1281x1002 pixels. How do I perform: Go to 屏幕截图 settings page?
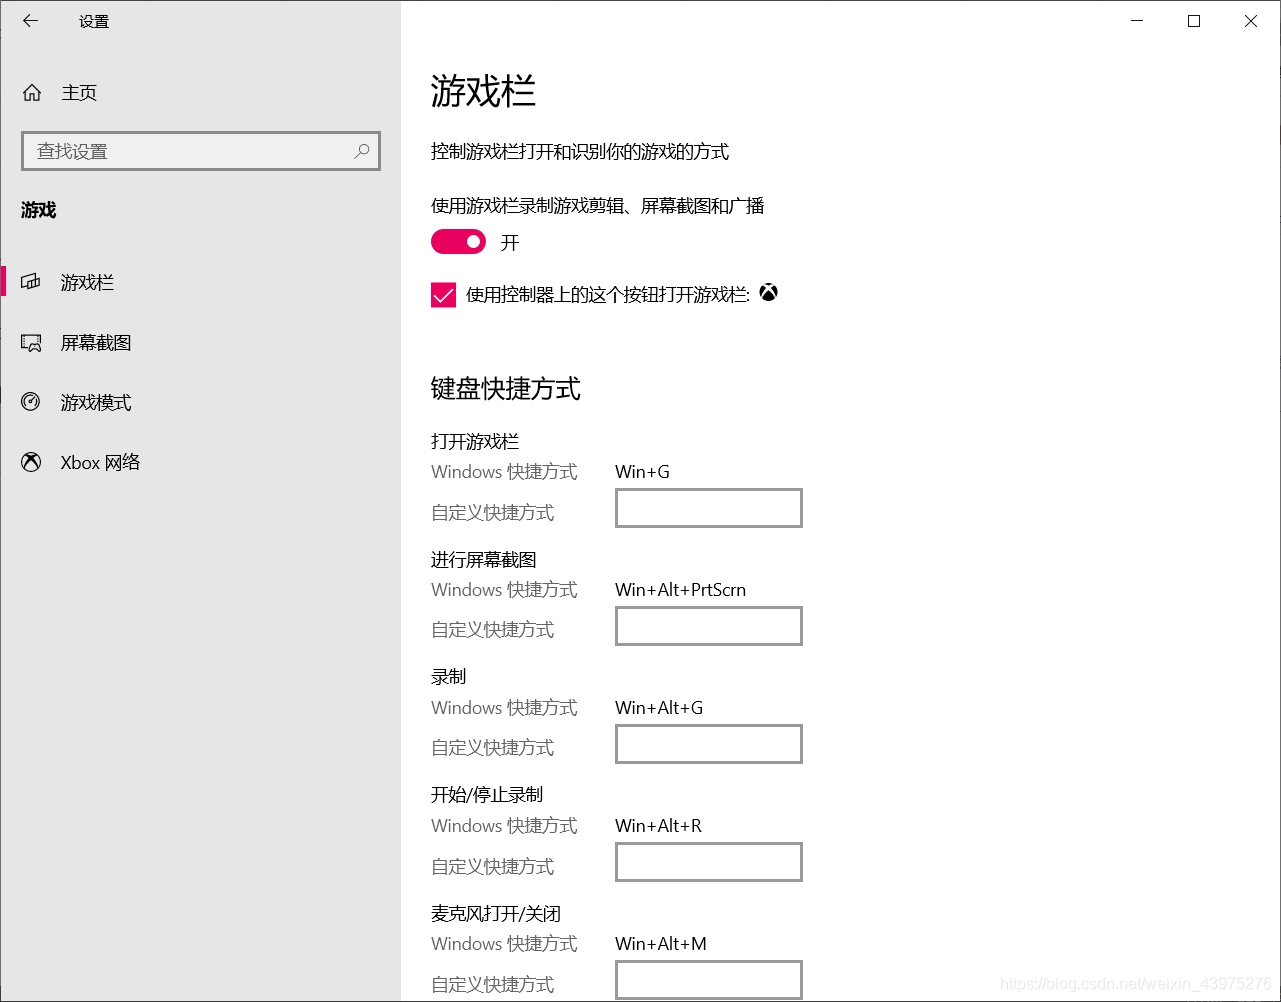click(x=200, y=343)
